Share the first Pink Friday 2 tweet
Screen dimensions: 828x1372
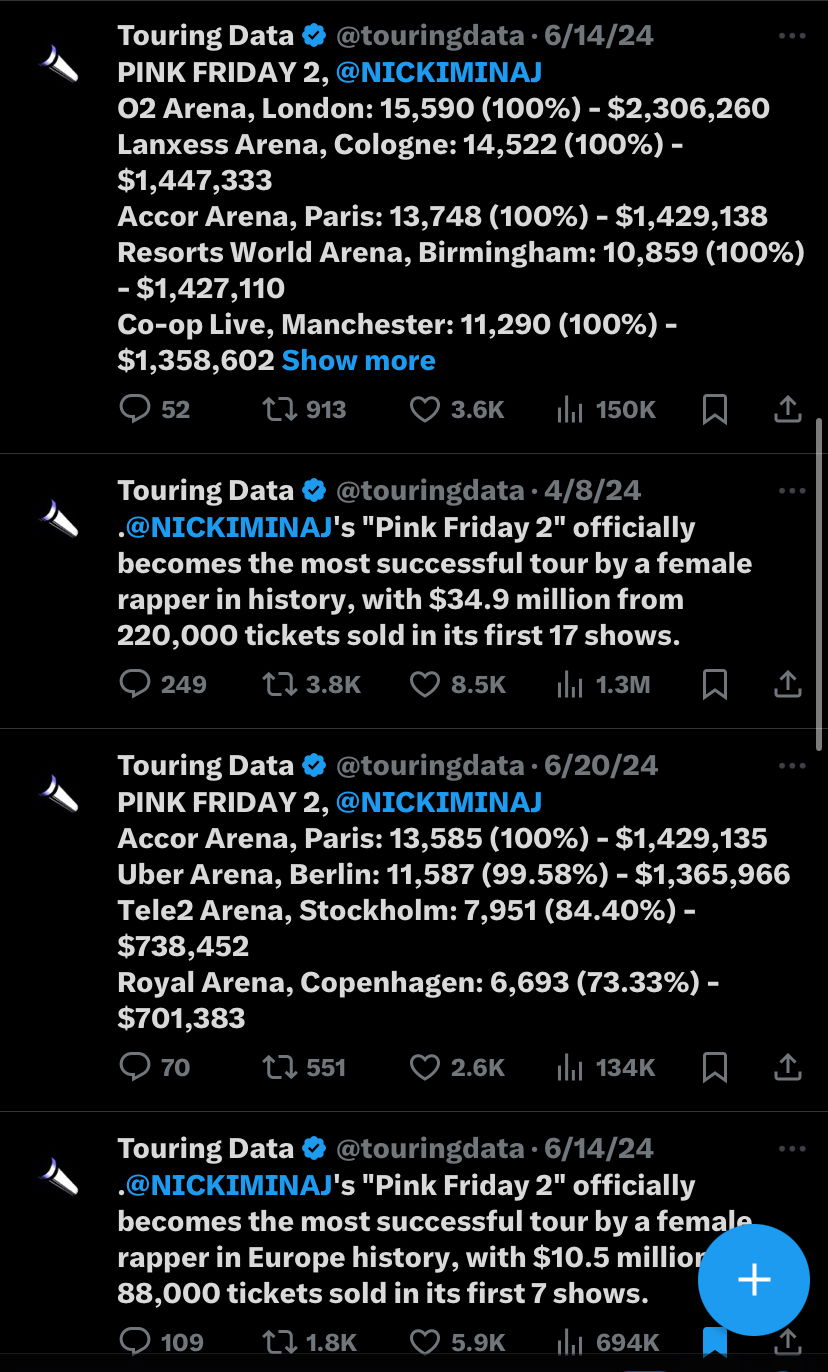pyautogui.click(x=788, y=409)
